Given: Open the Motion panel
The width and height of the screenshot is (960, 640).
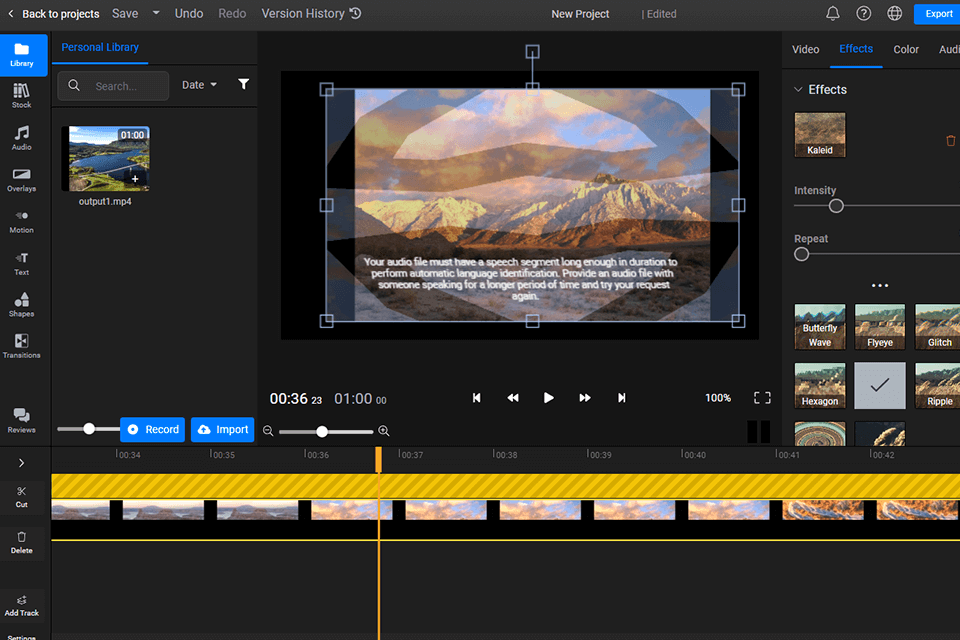Looking at the screenshot, I should 21,222.
